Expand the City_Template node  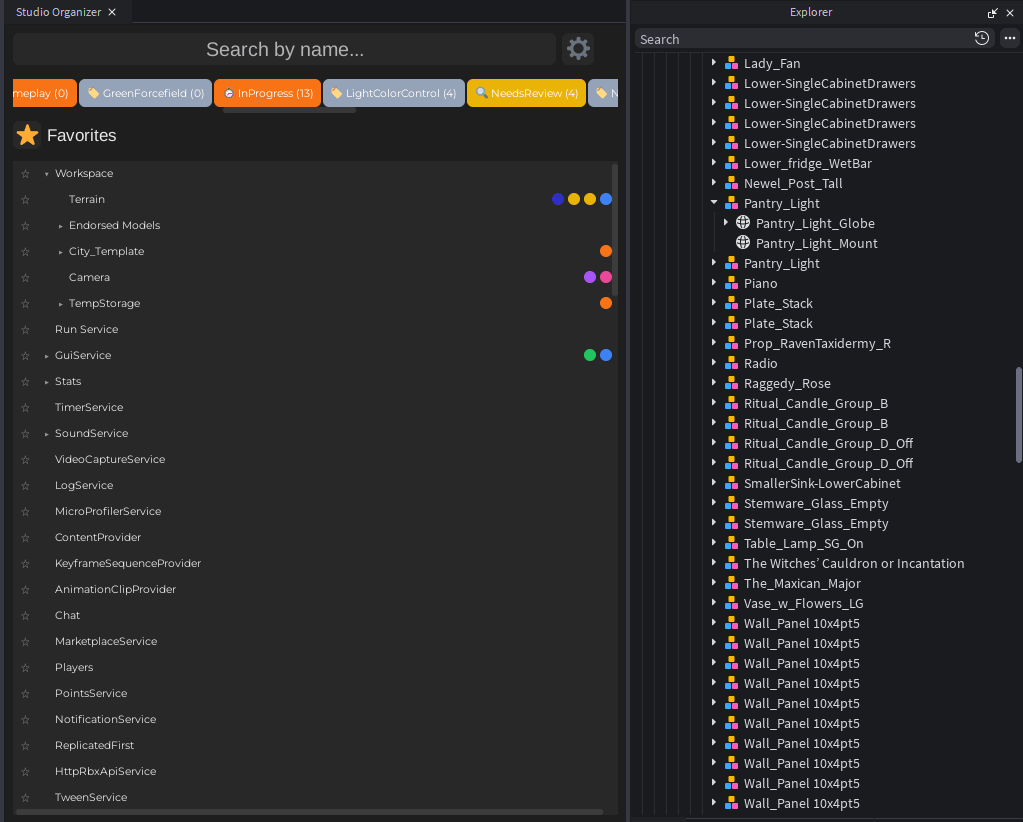(x=61, y=252)
